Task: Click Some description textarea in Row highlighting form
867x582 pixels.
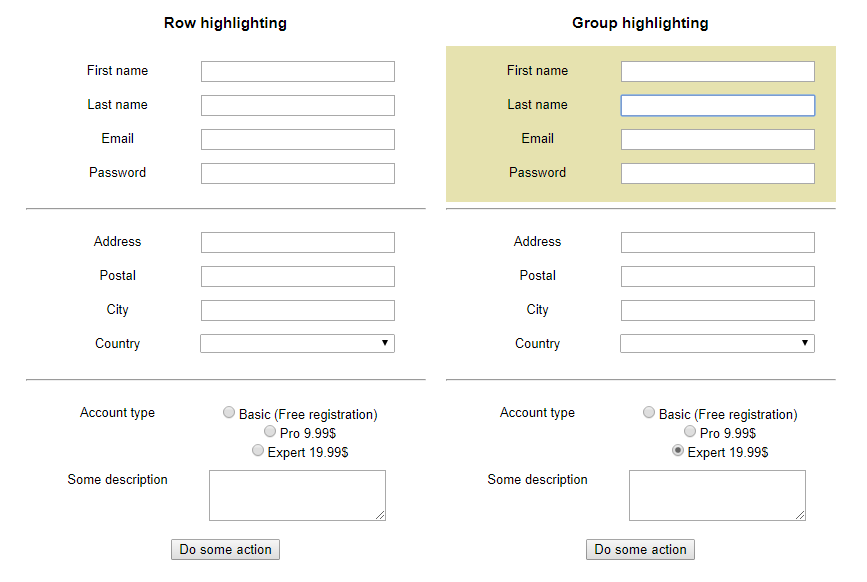Action: pos(297,495)
